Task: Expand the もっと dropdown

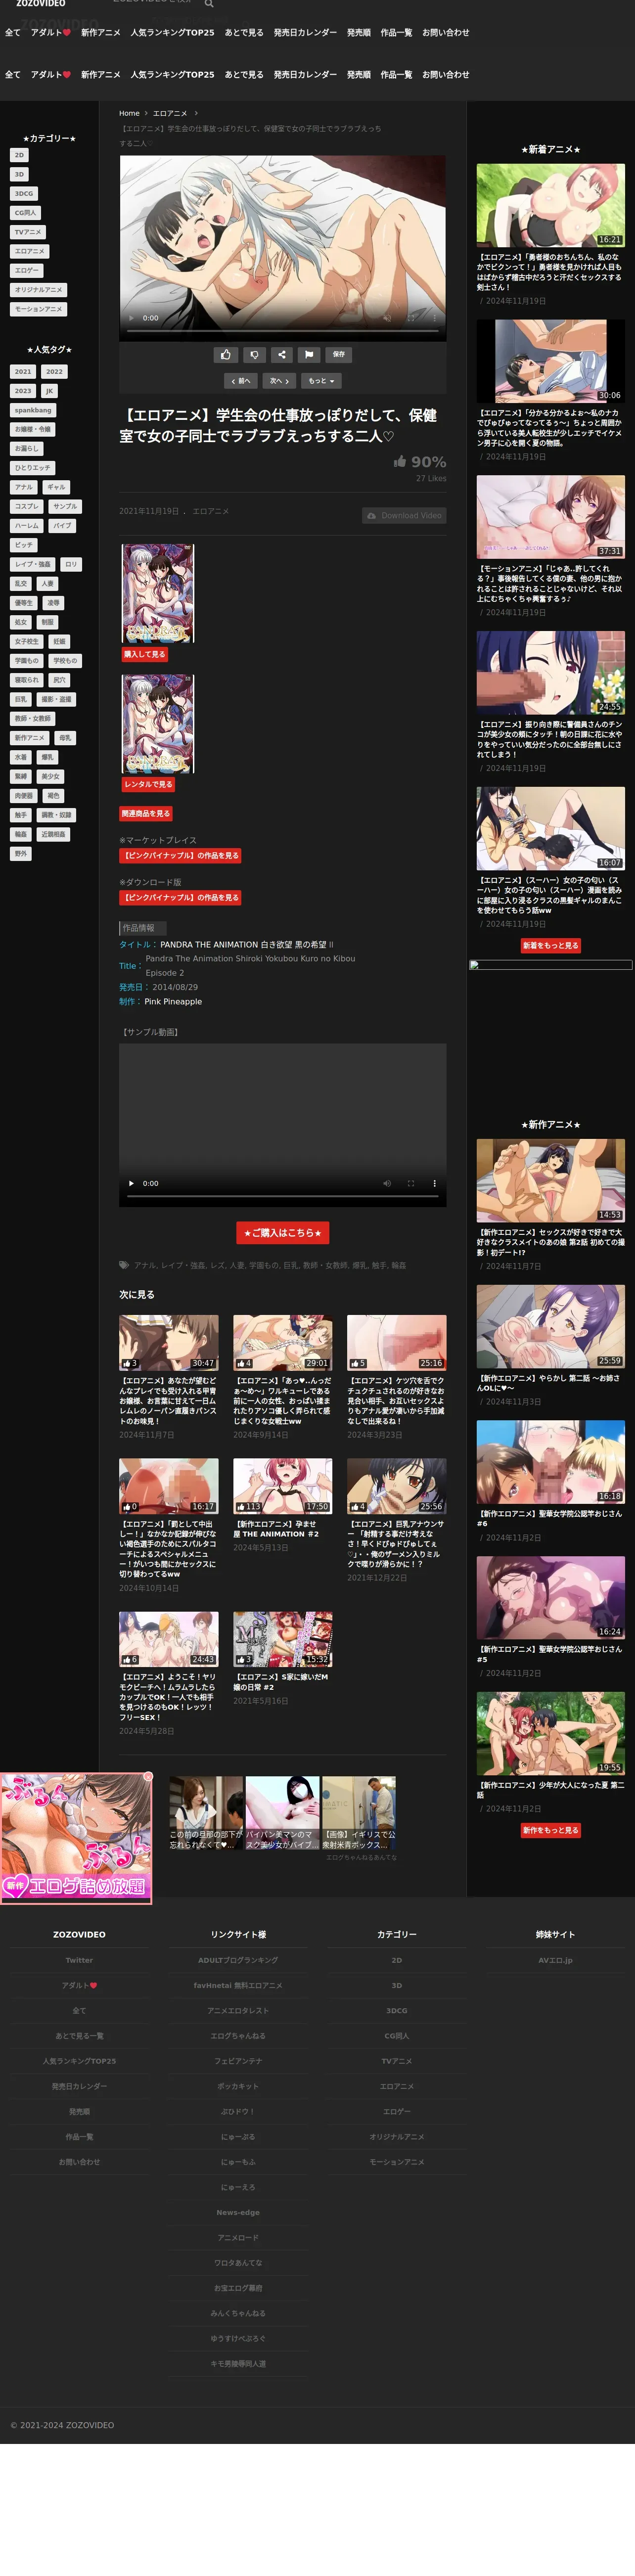Action: 321,381
